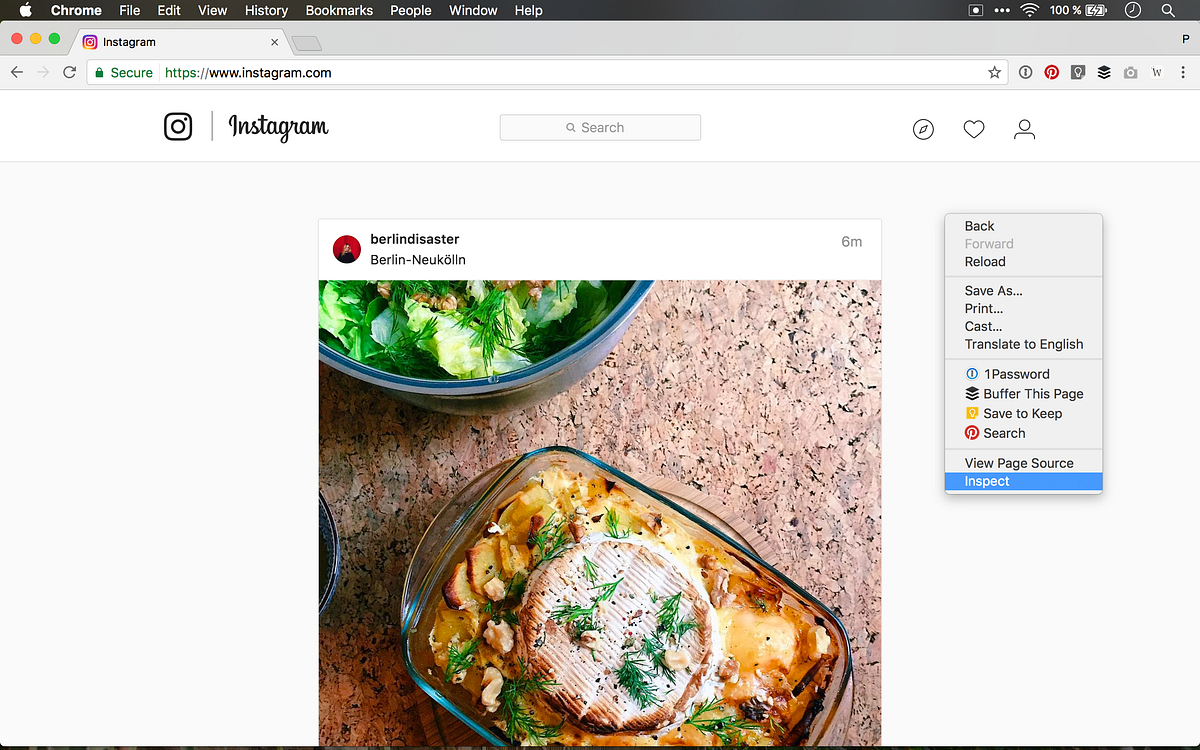The height and width of the screenshot is (750, 1200).
Task: Choose Pinterest Search in context menu
Action: click(1023, 434)
